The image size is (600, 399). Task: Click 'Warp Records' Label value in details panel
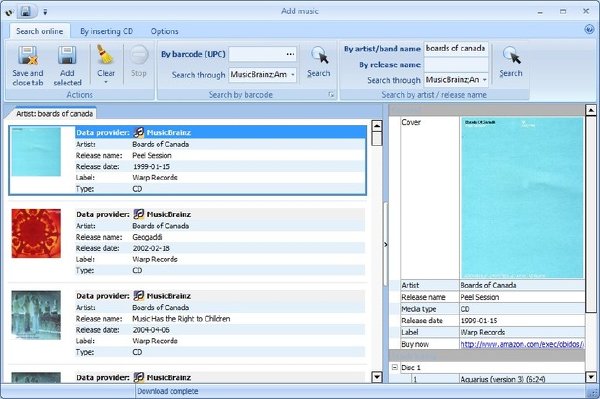pos(483,332)
